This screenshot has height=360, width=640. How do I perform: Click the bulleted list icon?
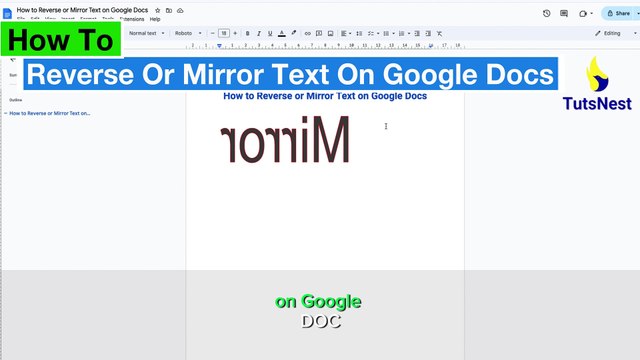[x=386, y=33]
